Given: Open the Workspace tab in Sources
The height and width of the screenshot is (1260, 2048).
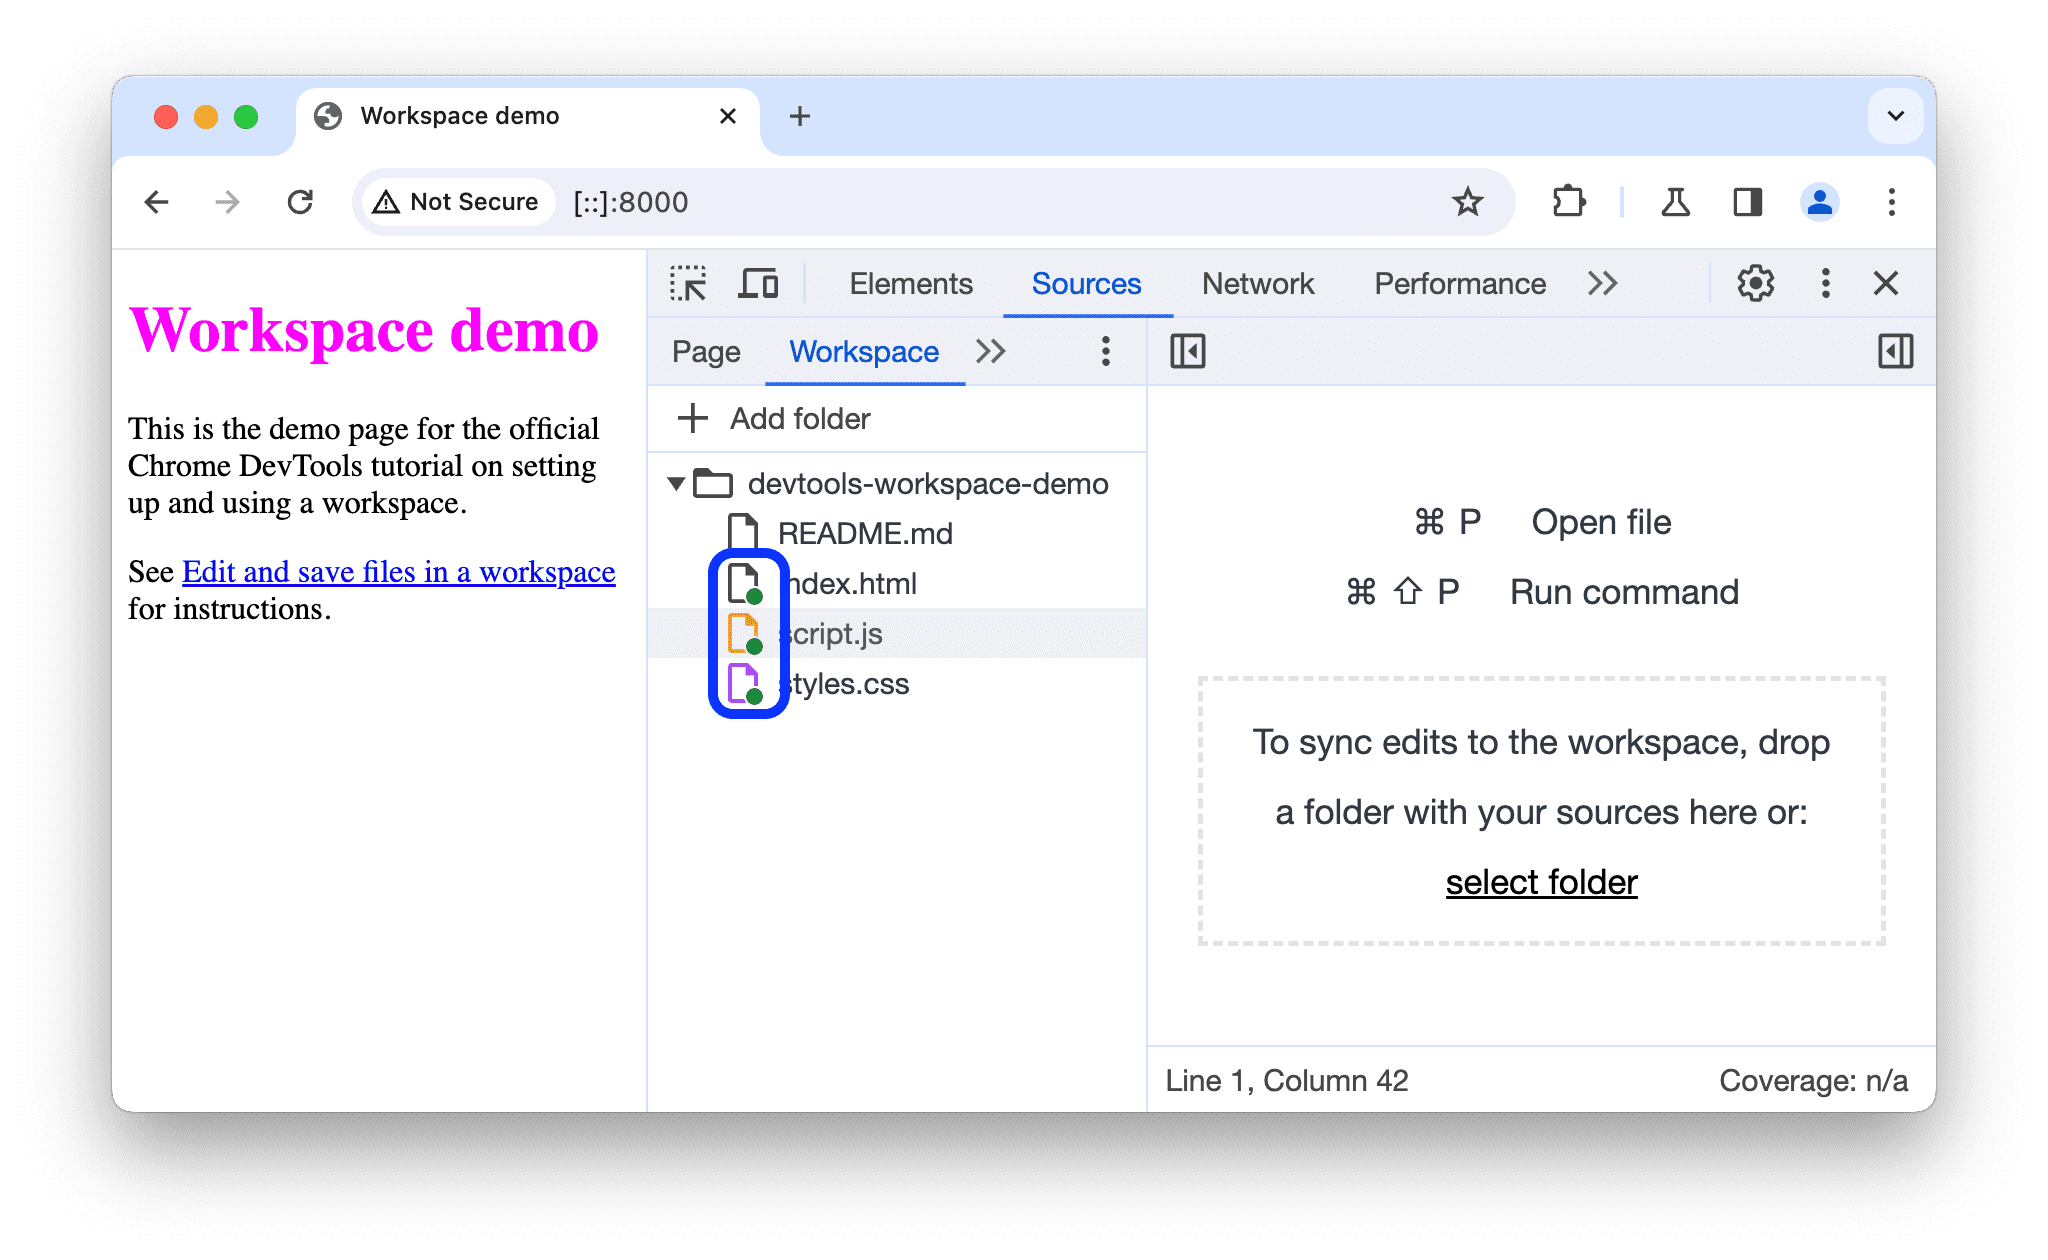Looking at the screenshot, I should coord(863,351).
